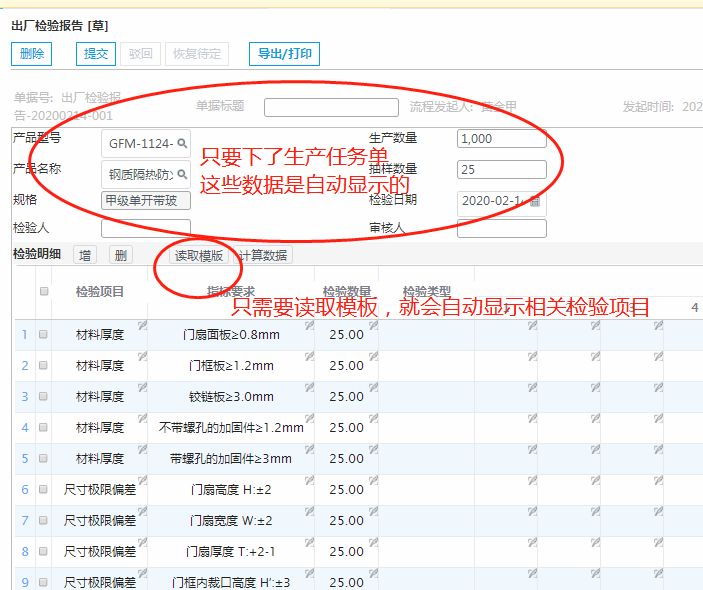
Task: Open the 产品型号 GFM-1124 lookup field
Action: pos(140,143)
